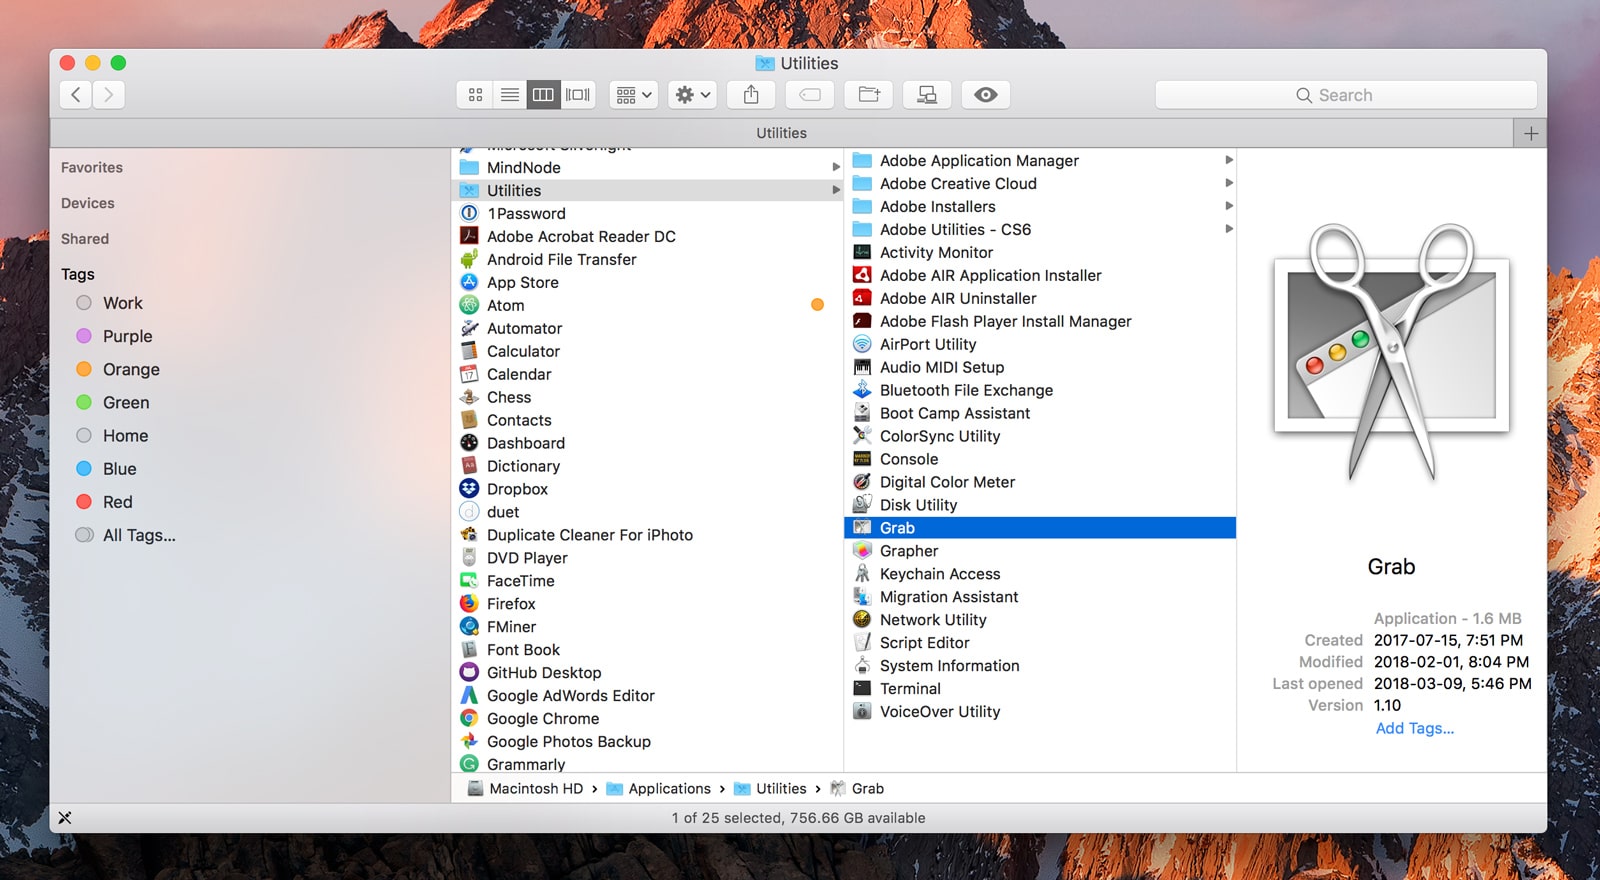Select the Atom app icon
The image size is (1600, 880).
pos(469,305)
